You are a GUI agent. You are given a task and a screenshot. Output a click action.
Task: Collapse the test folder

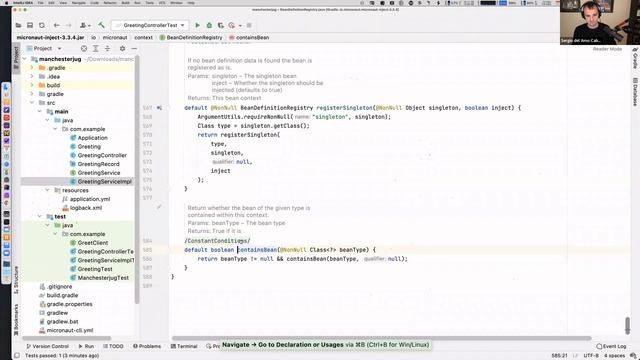pyautogui.click(x=40, y=216)
